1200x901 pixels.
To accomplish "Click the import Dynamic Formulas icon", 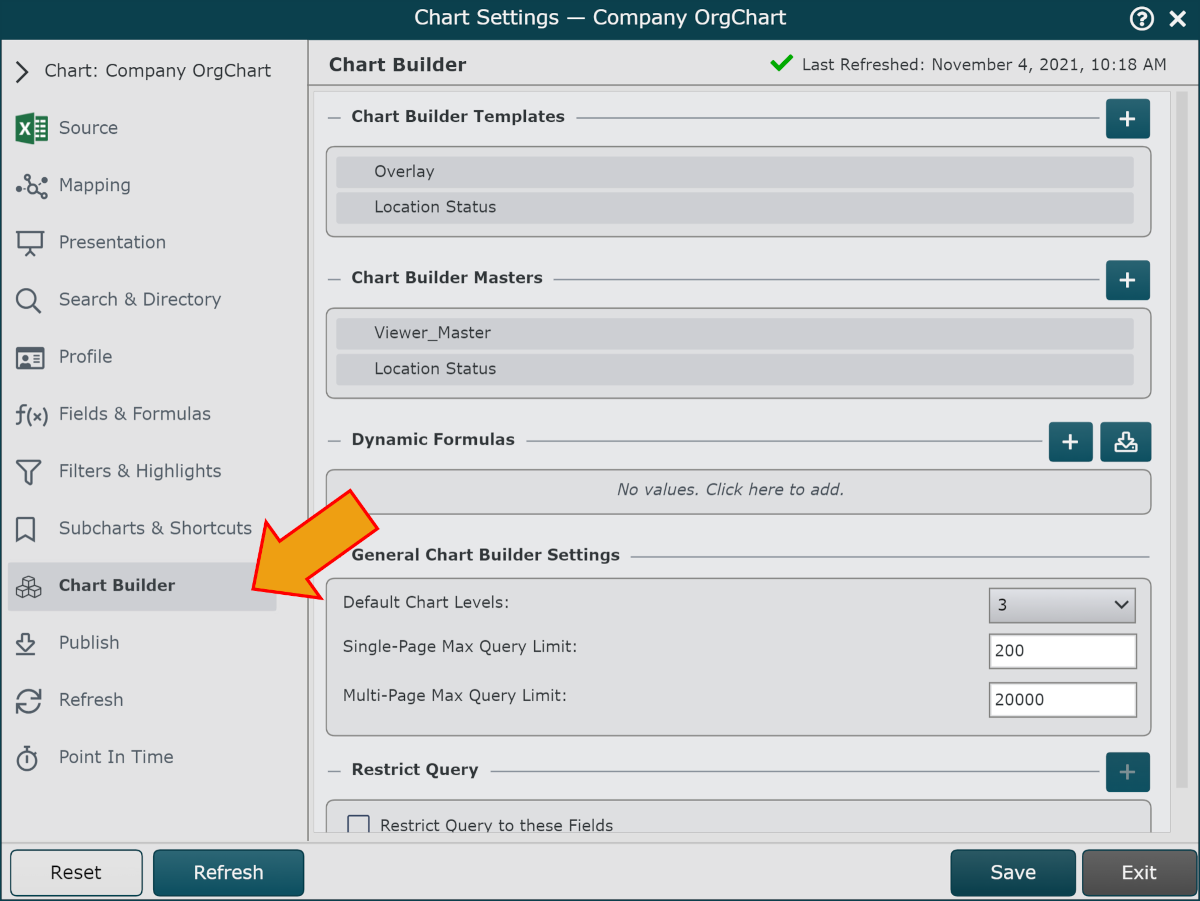I will pos(1125,442).
